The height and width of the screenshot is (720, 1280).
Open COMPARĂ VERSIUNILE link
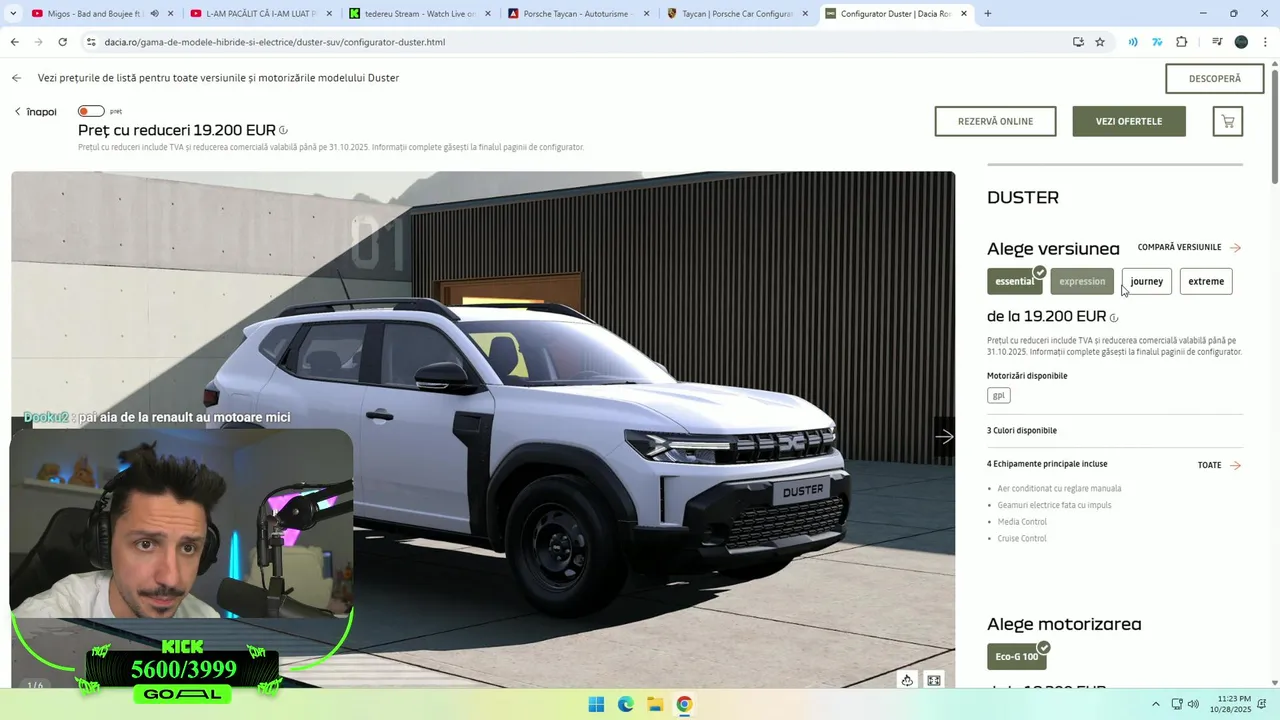tap(1189, 247)
